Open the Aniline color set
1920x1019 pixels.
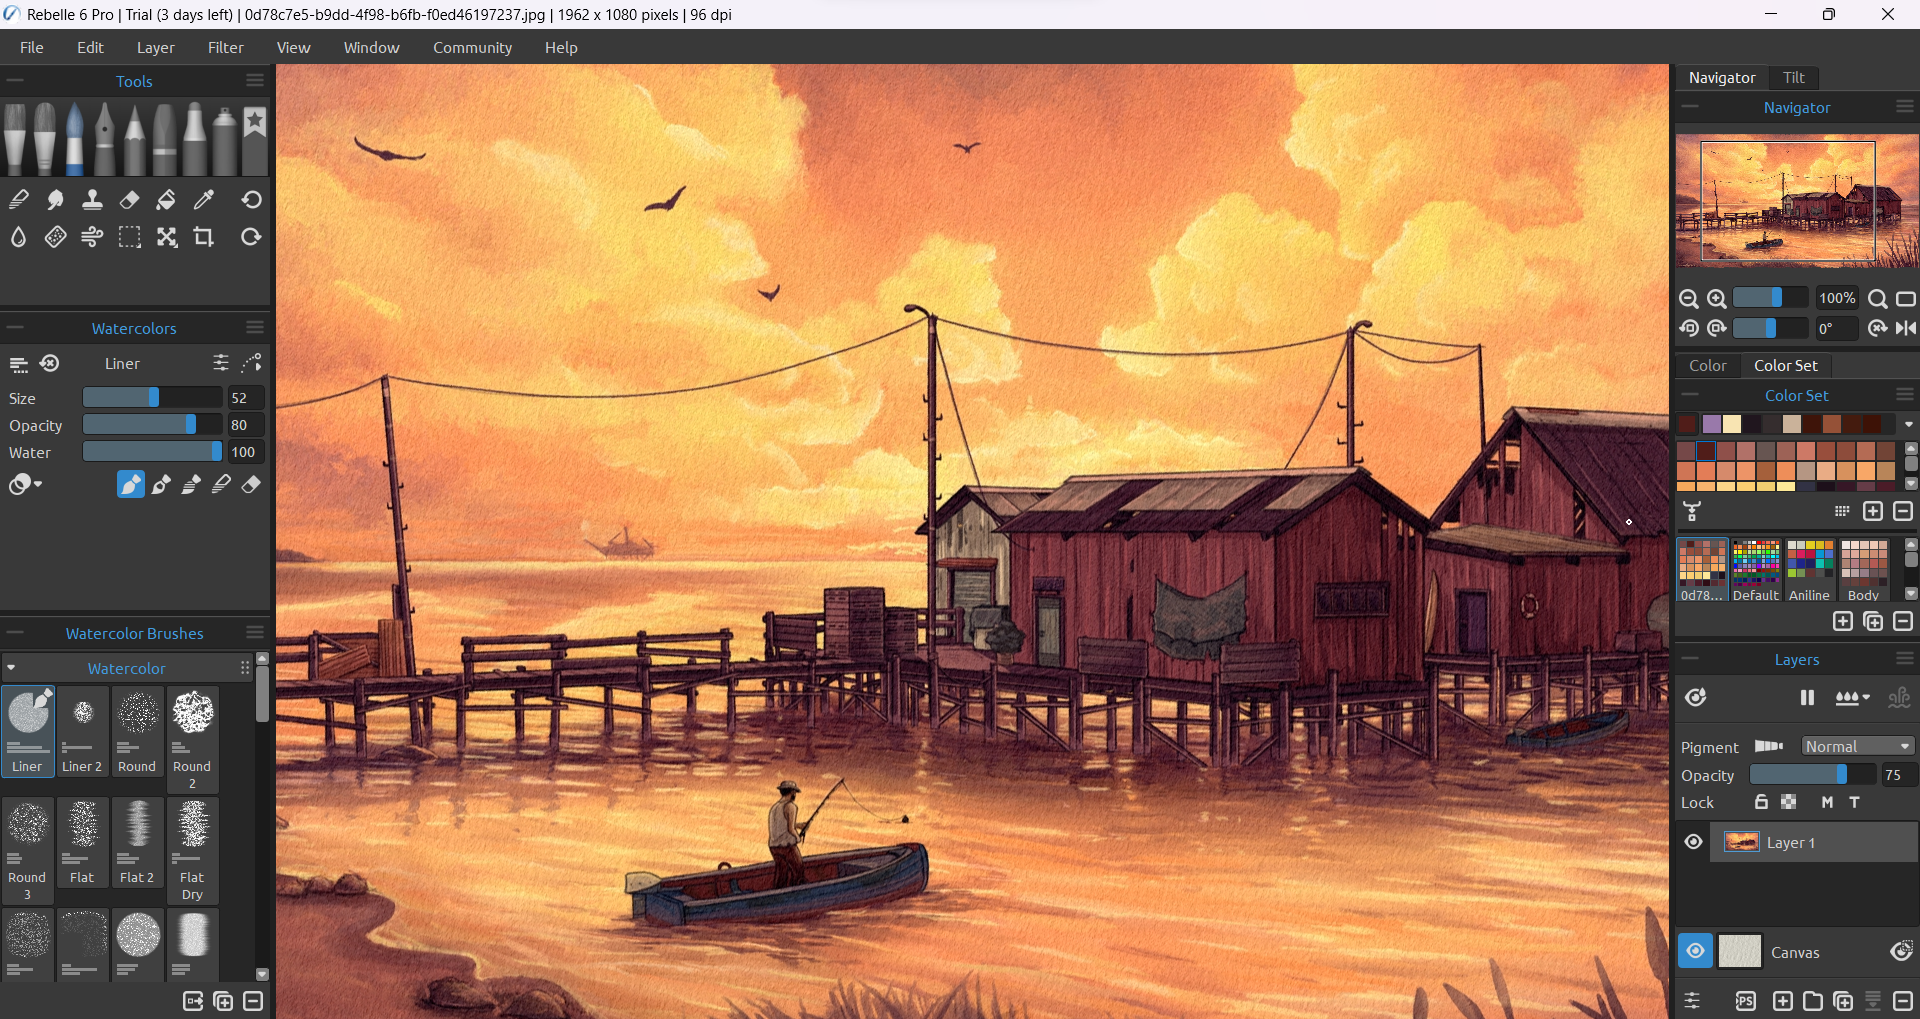click(1809, 569)
